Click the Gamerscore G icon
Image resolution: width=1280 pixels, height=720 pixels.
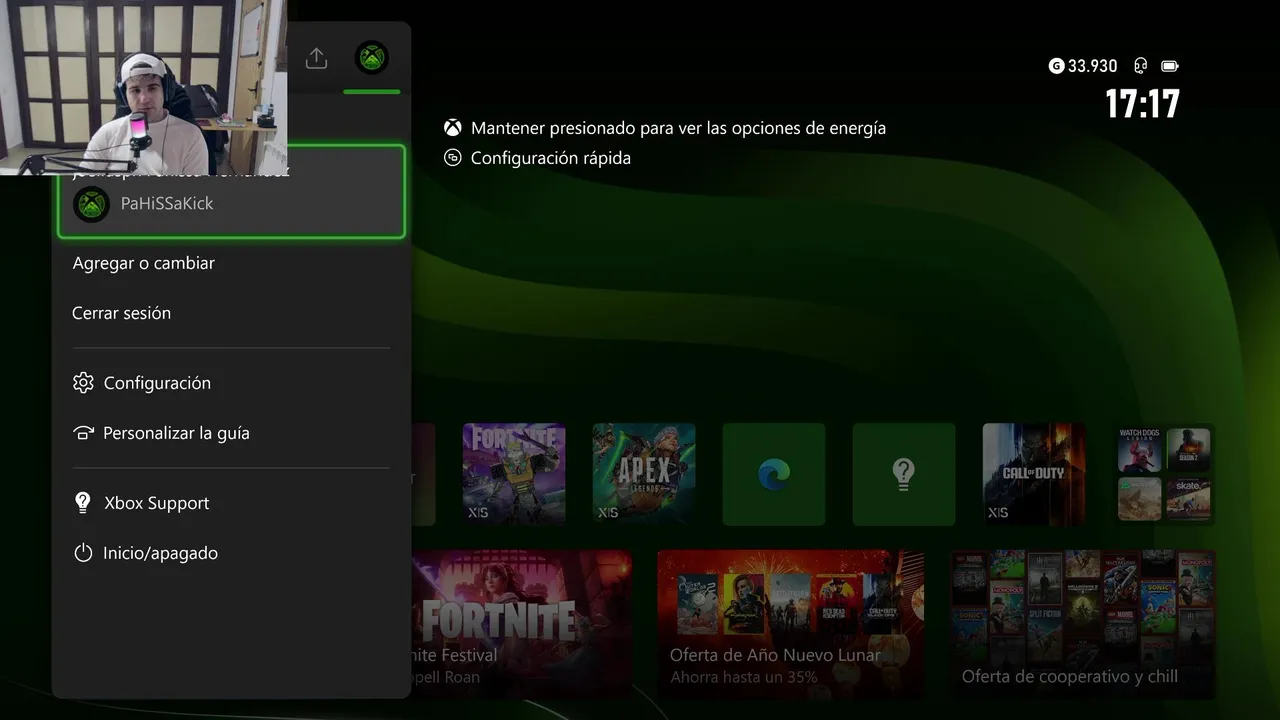tap(1056, 66)
